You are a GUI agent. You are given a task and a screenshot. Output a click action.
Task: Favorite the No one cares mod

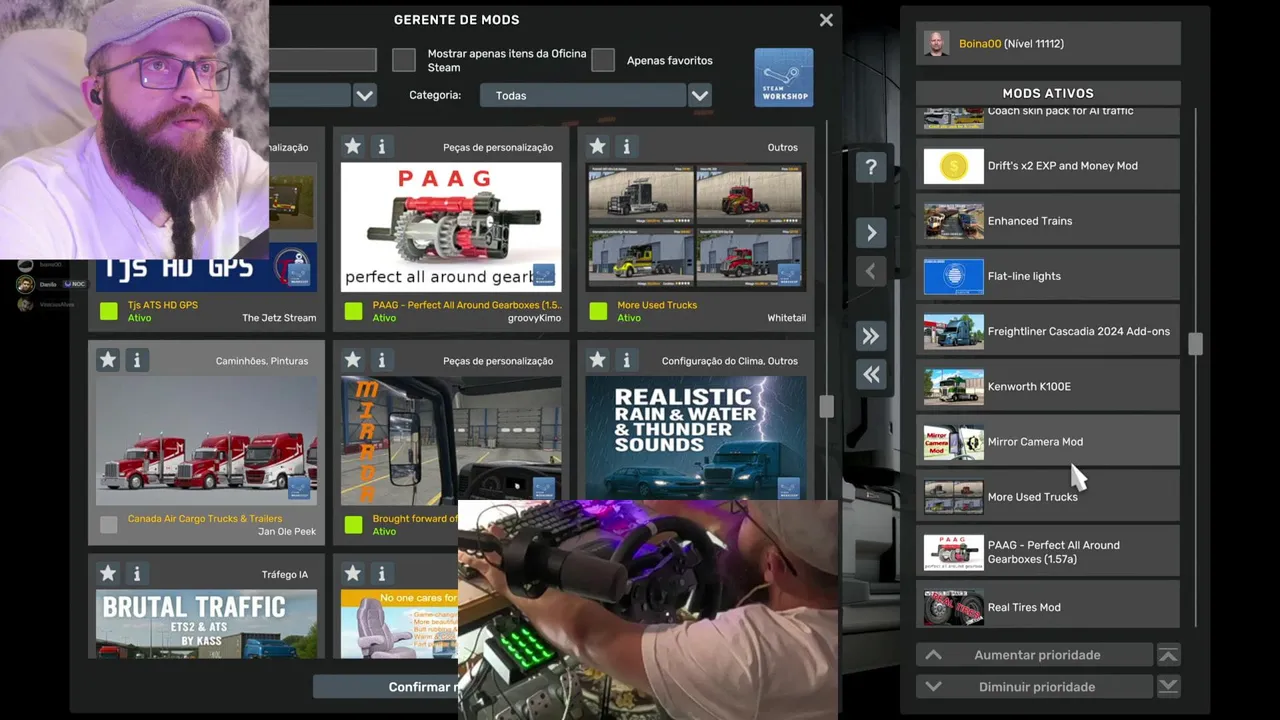point(353,574)
